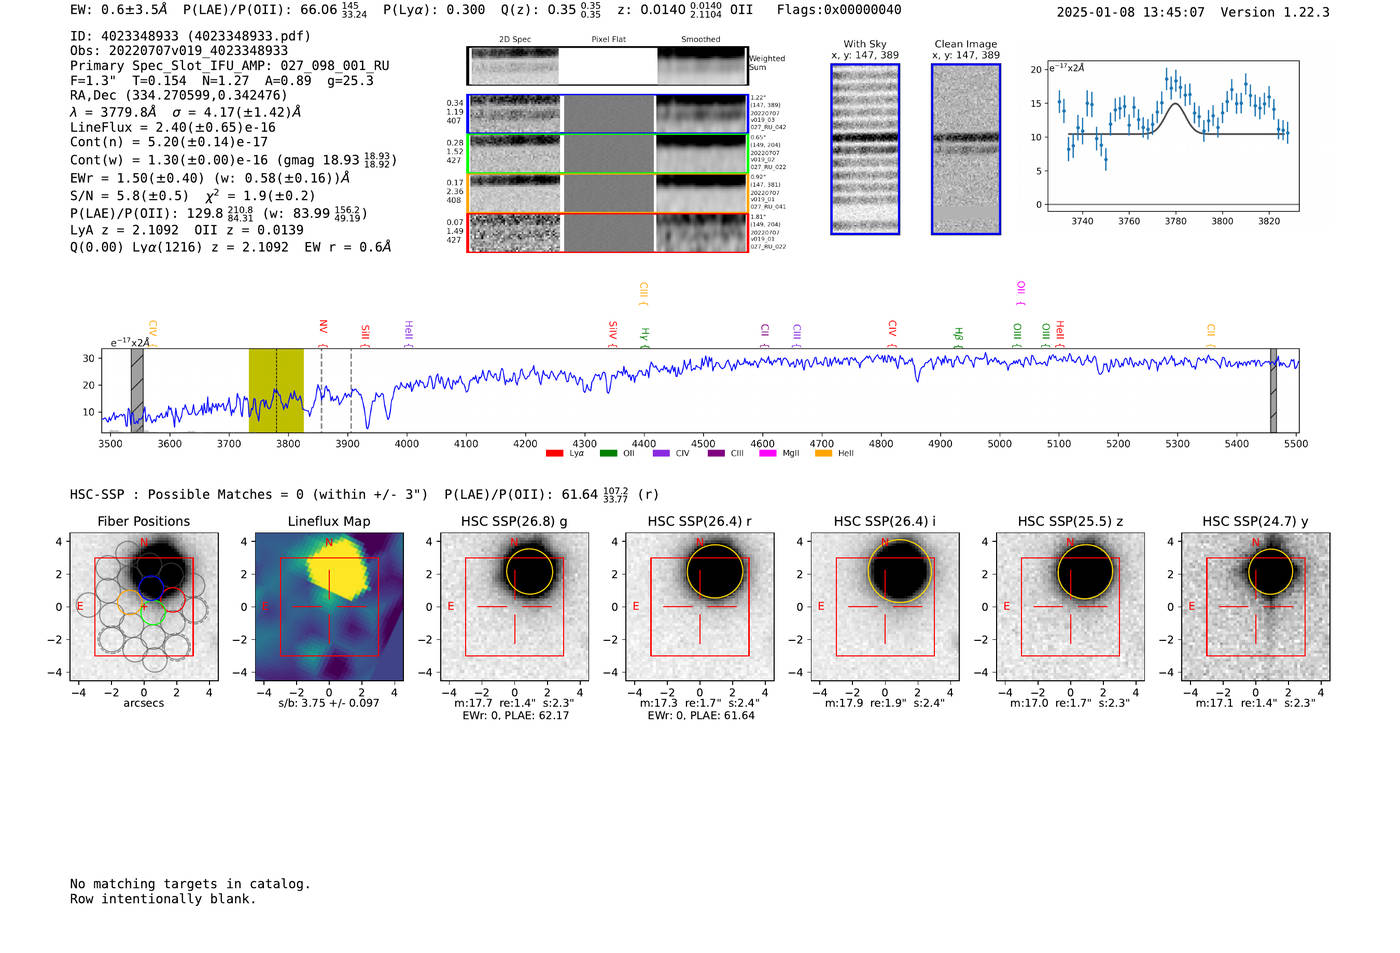
Task: Select the orange HeII legend swatch
Action: click(823, 454)
